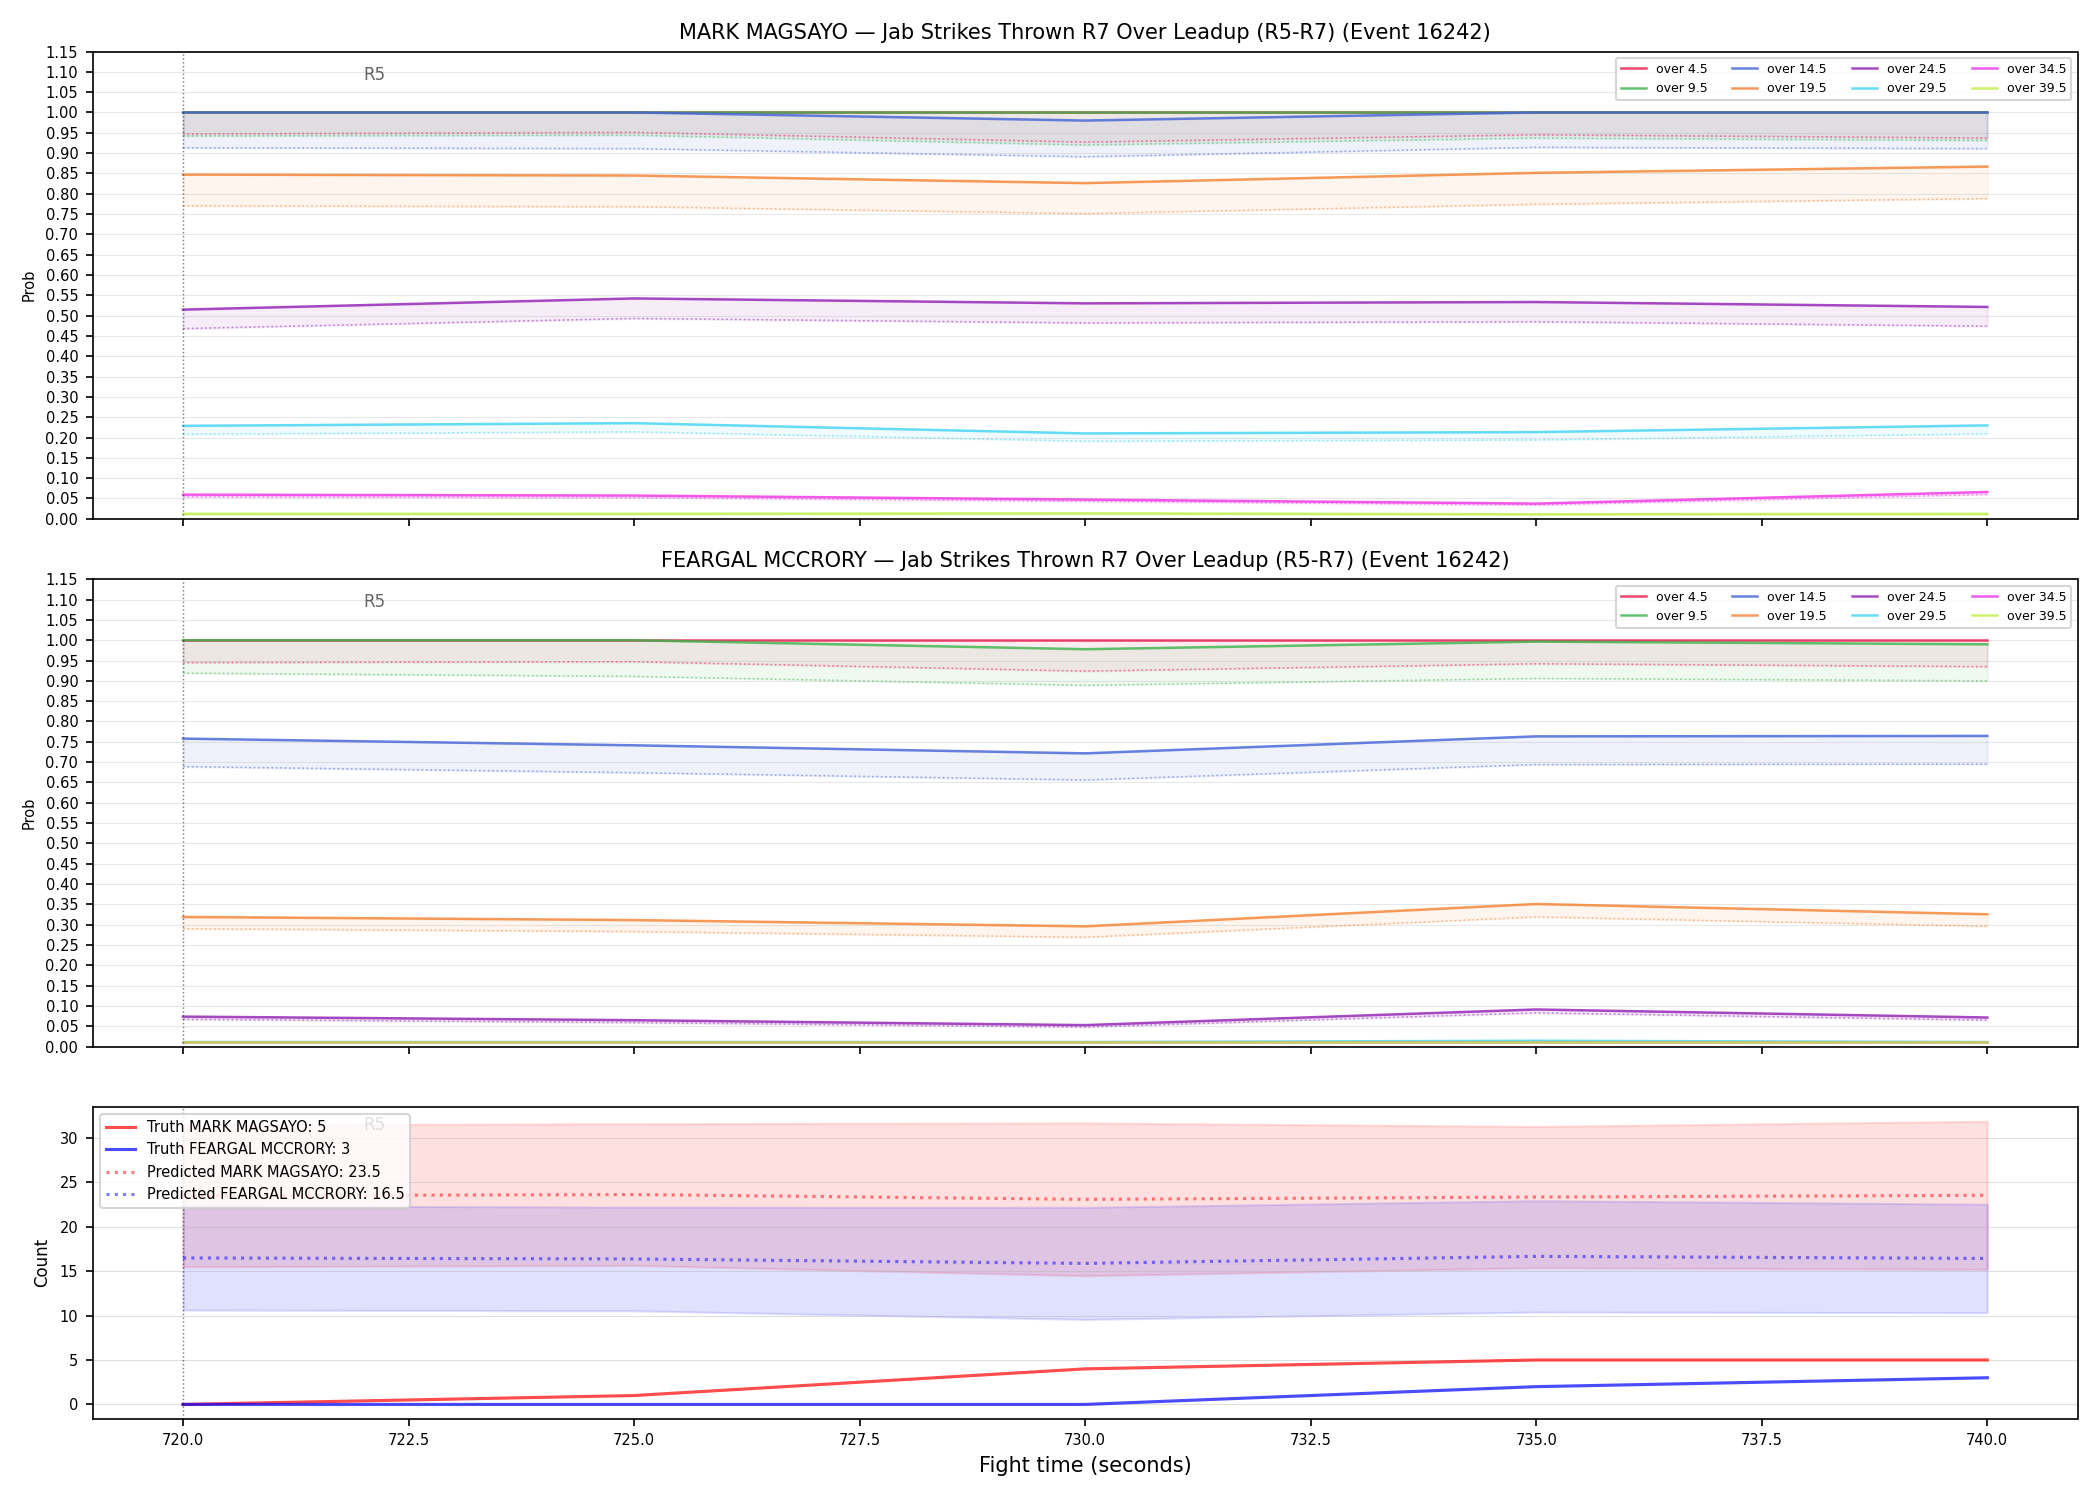Click the 10 tick on the Count axis
The height and width of the screenshot is (1500, 2100).
click(69, 1316)
